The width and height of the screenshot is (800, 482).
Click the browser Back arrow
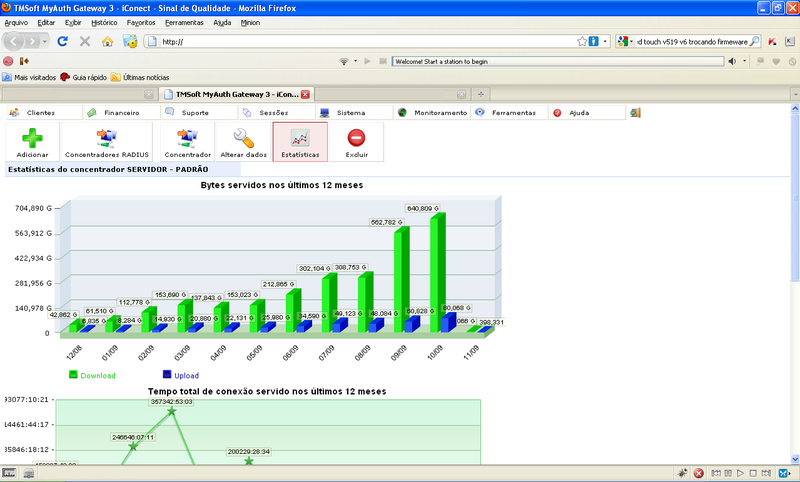[x=14, y=41]
